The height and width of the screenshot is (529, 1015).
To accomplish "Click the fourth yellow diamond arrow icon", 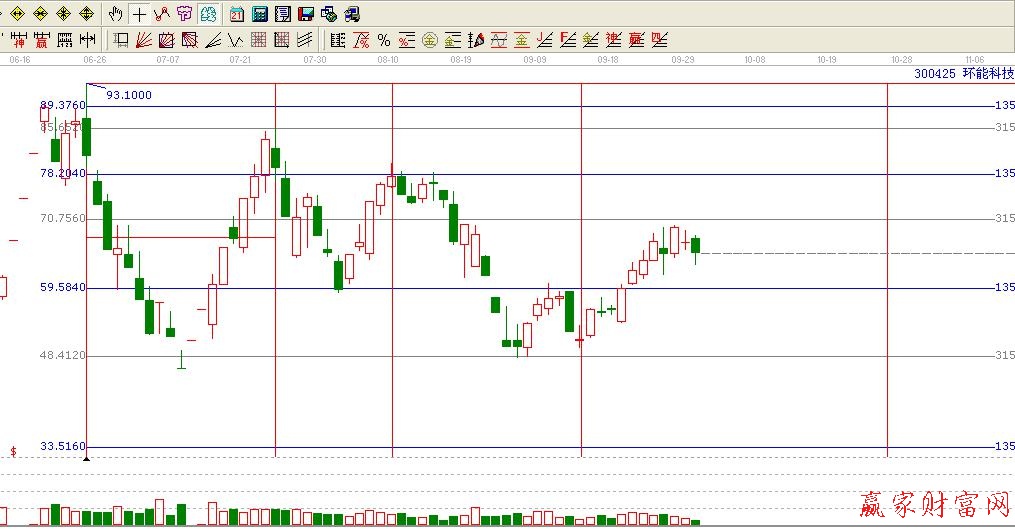I will coord(86,14).
